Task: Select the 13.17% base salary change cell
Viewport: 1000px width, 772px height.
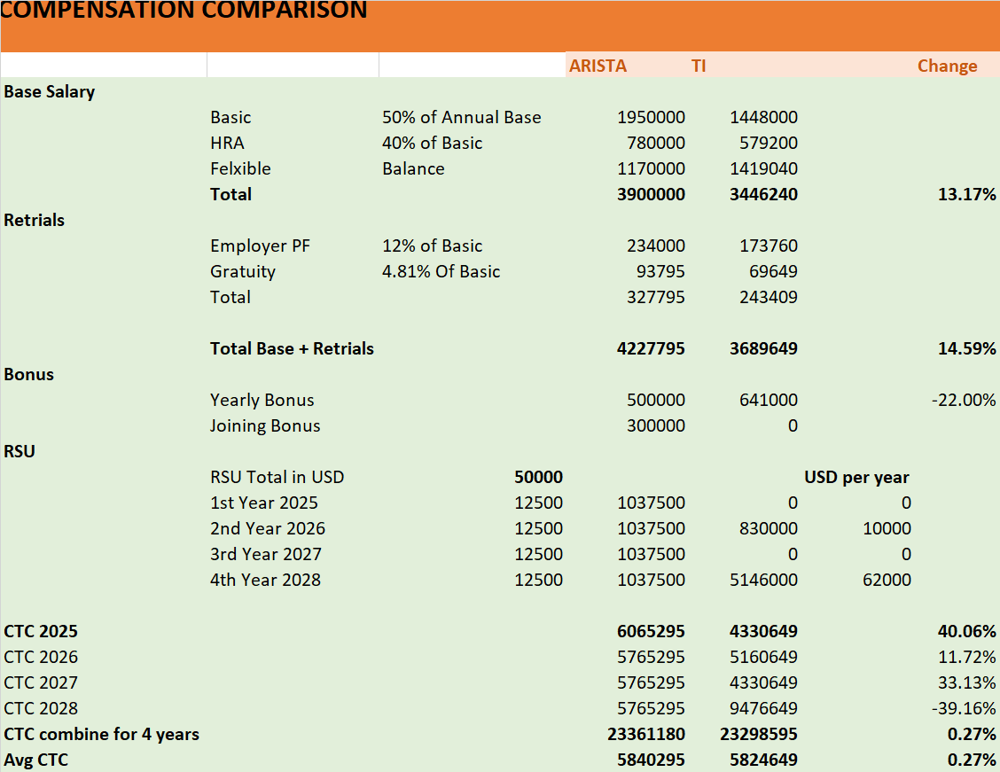Action: tap(966, 194)
